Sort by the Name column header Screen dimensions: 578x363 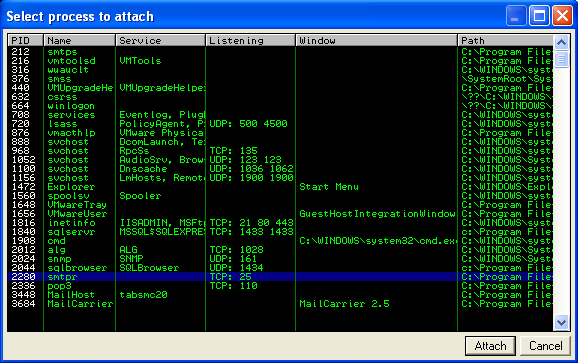pos(79,40)
